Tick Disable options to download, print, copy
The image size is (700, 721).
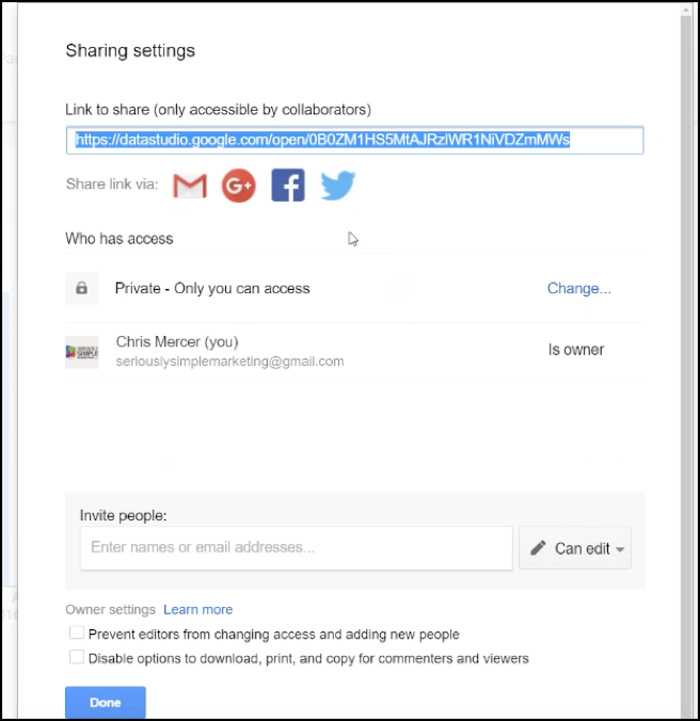point(76,657)
